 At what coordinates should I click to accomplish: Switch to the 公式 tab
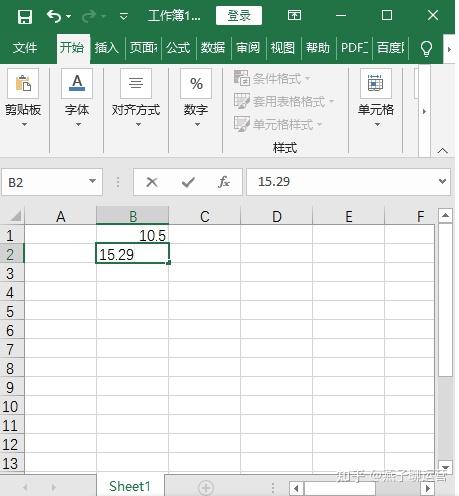pos(178,48)
